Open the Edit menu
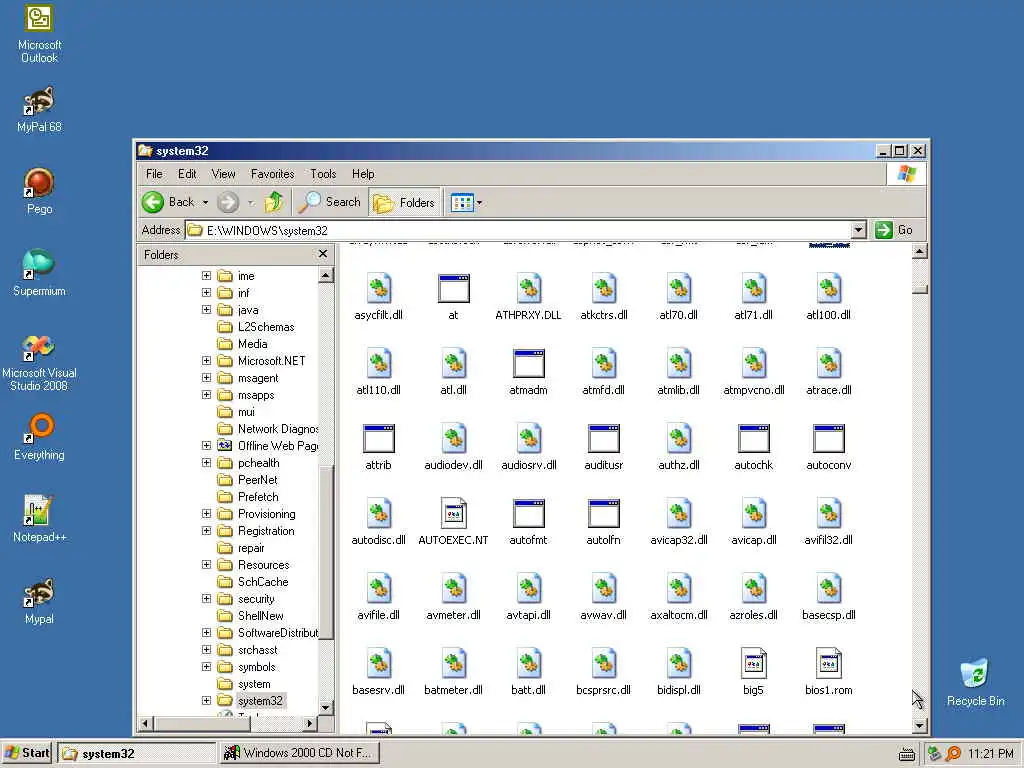This screenshot has width=1024, height=768. [x=187, y=174]
